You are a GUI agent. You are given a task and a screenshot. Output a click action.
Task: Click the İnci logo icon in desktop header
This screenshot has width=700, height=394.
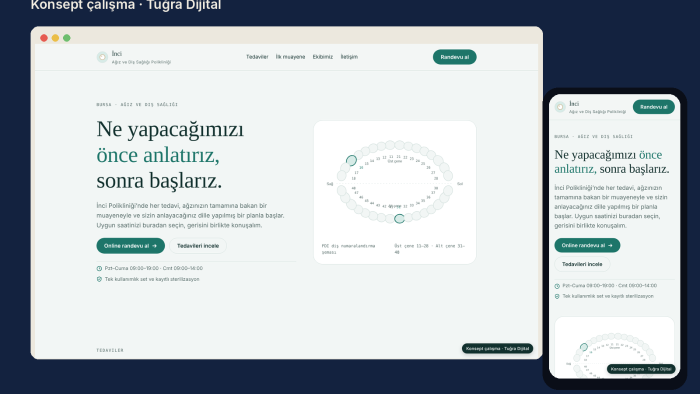[x=102, y=57]
